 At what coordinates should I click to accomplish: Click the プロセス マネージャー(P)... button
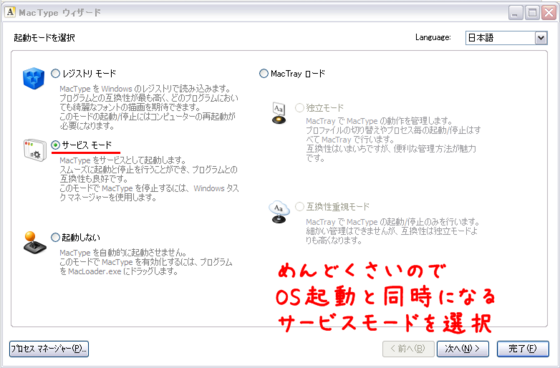[x=49, y=349]
